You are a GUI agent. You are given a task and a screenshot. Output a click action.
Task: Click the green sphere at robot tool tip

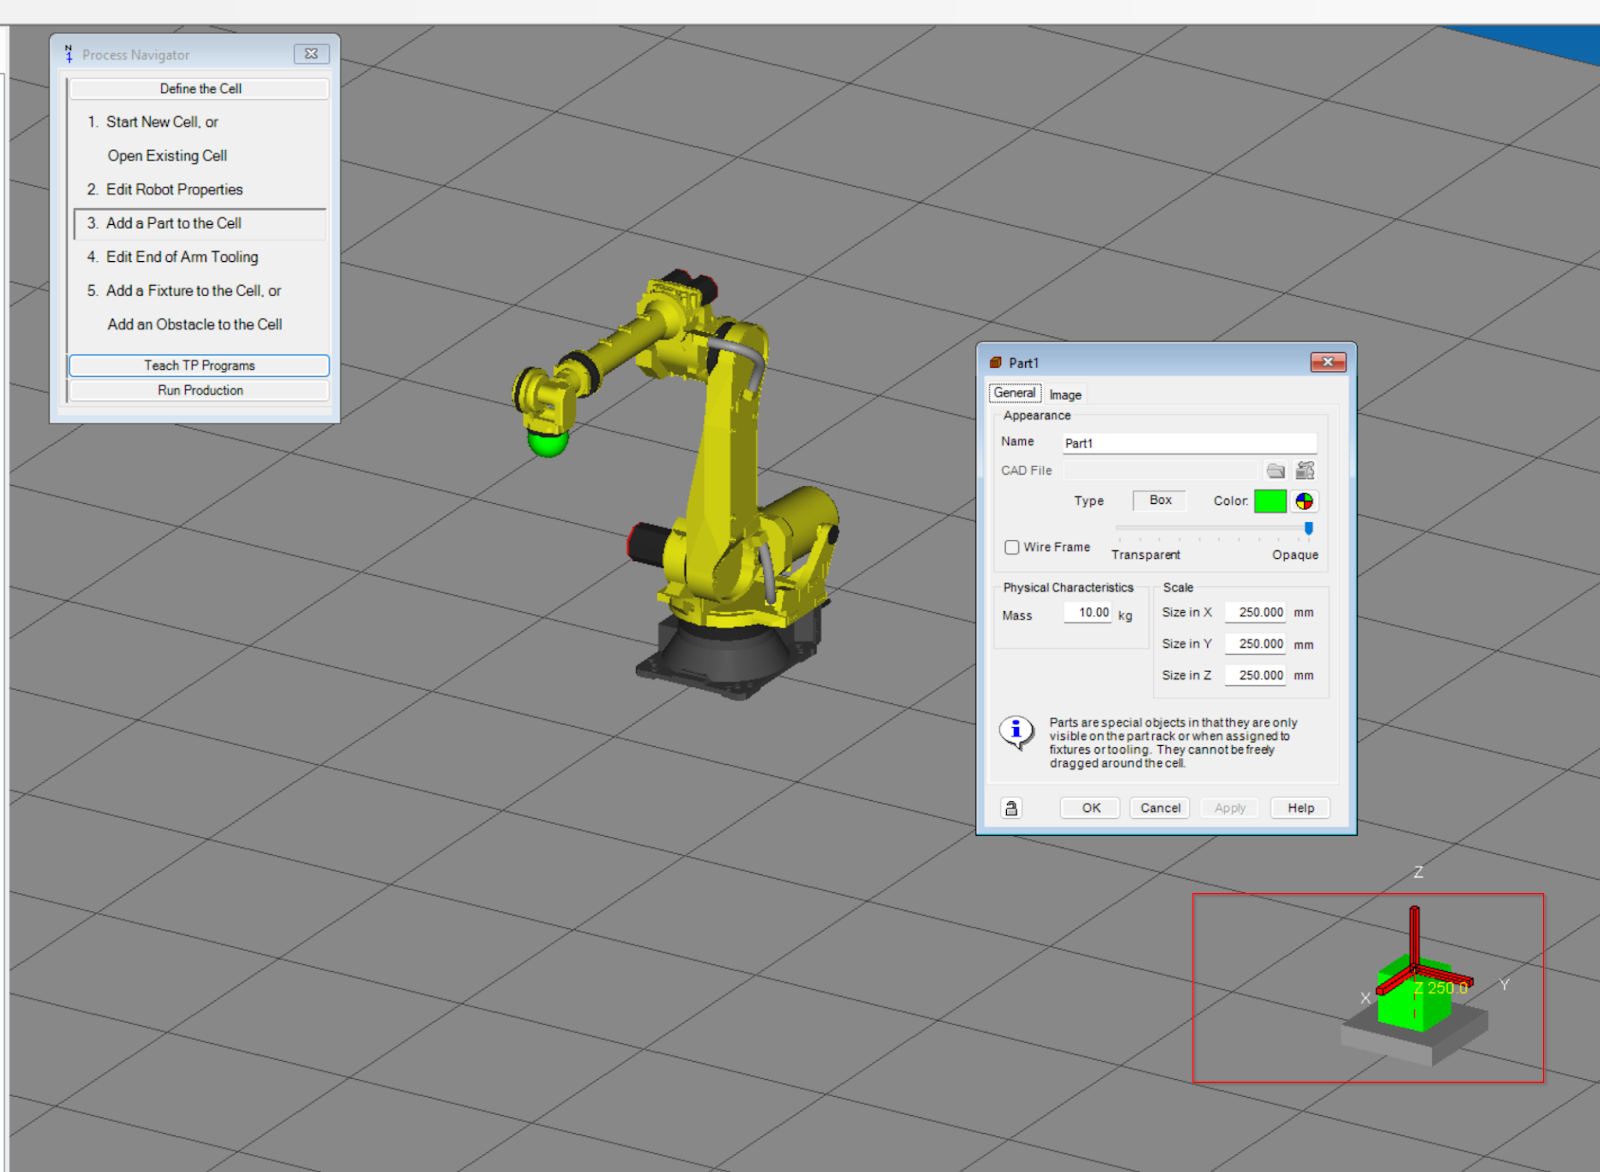click(547, 444)
